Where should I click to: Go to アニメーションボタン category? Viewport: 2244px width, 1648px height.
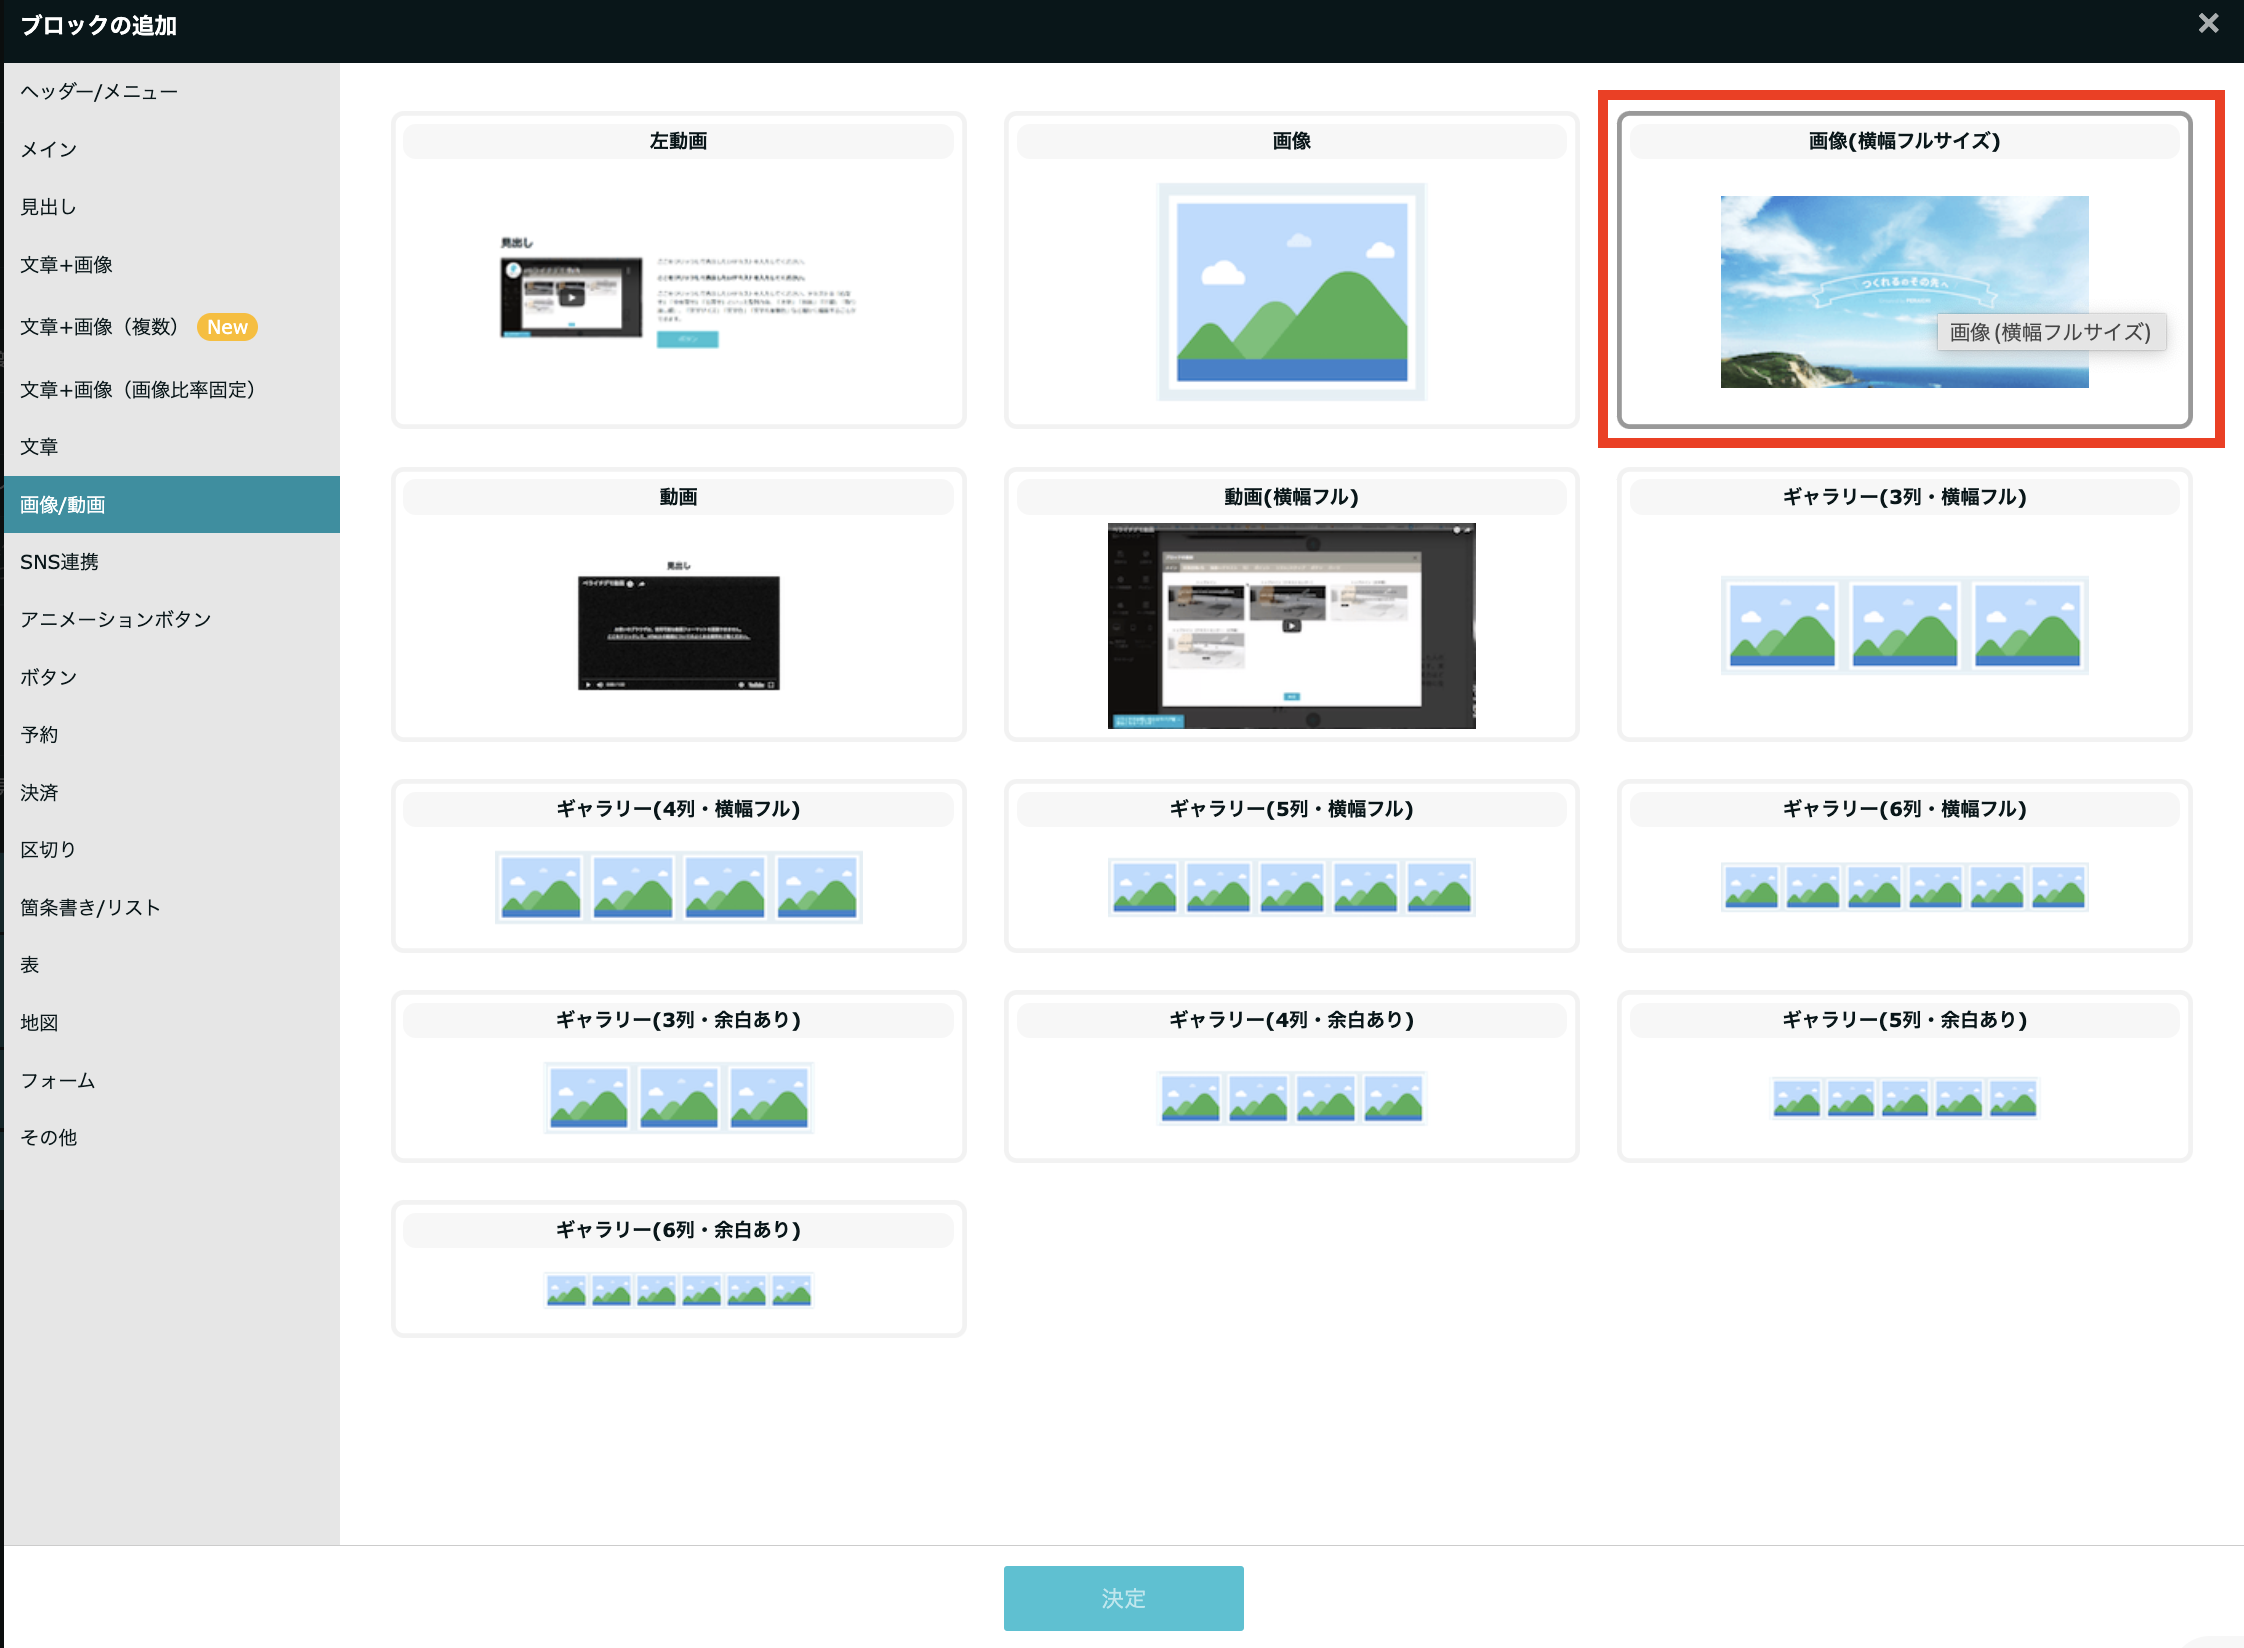tap(116, 619)
